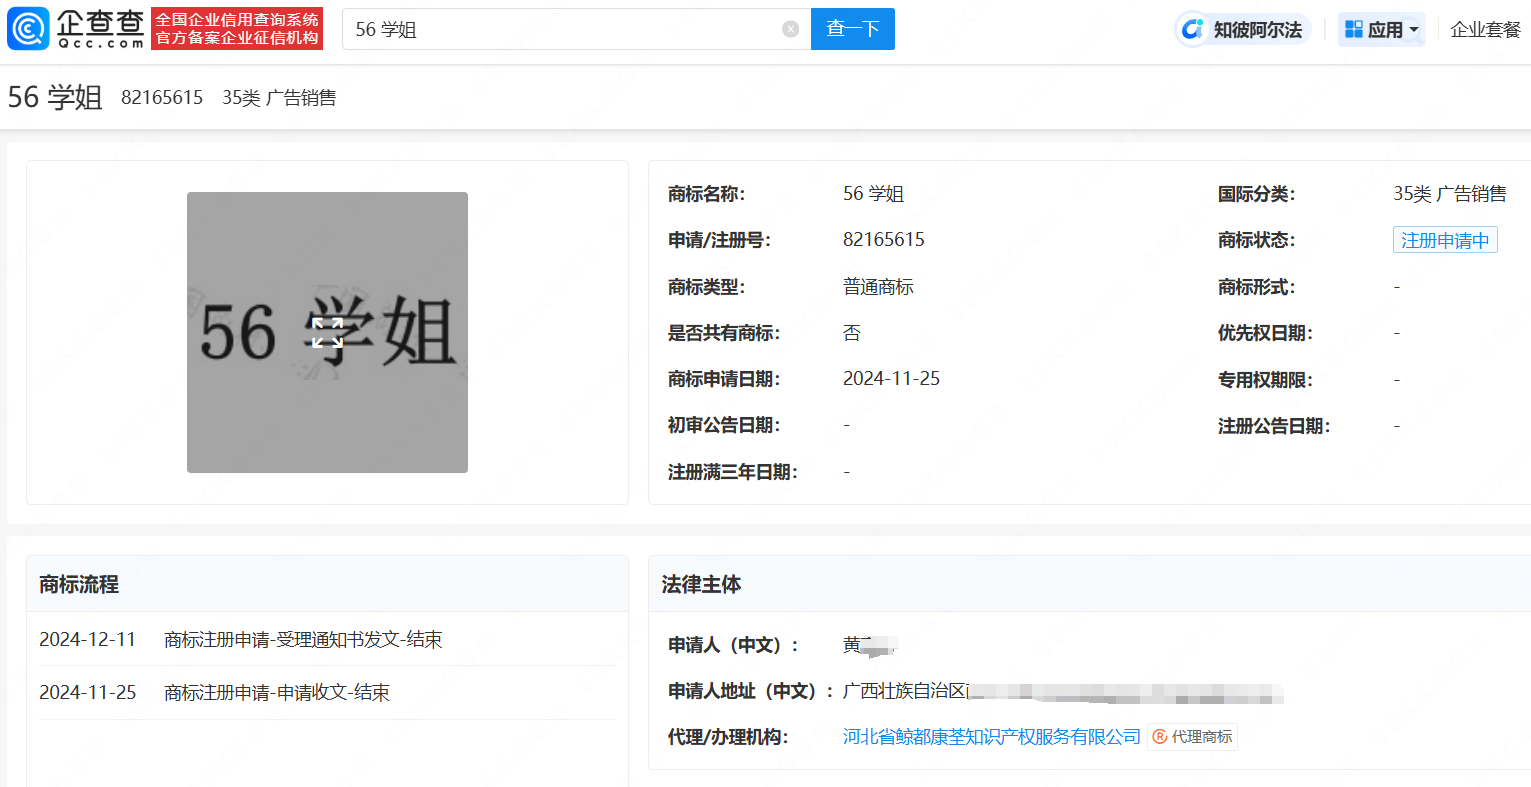Click the red 全国企业信用查询系统 banner
The image size is (1531, 787).
coord(237,29)
